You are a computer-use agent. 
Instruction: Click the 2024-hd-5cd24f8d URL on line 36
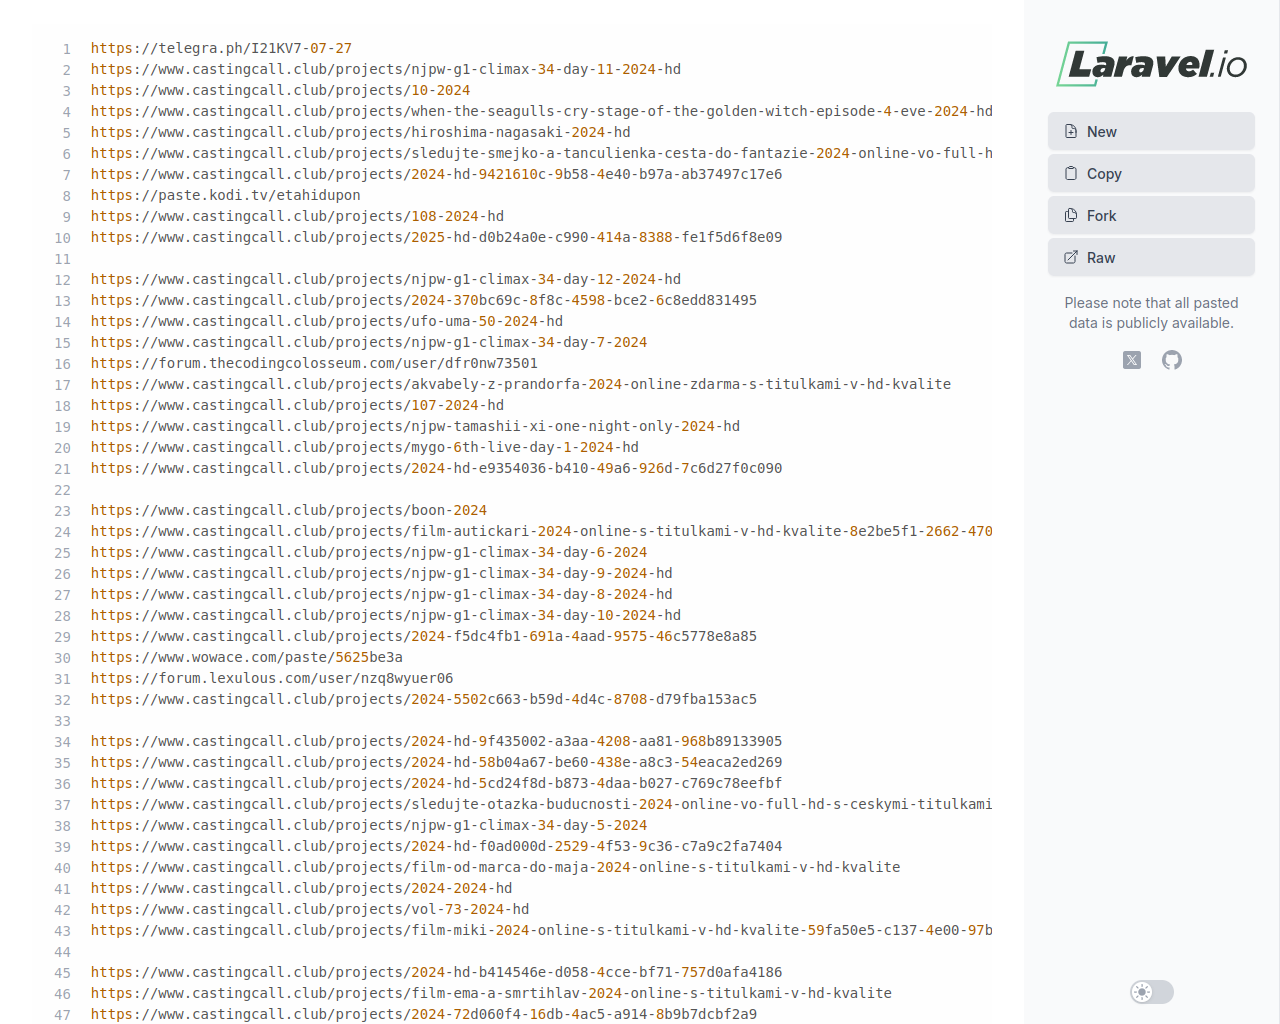(437, 783)
